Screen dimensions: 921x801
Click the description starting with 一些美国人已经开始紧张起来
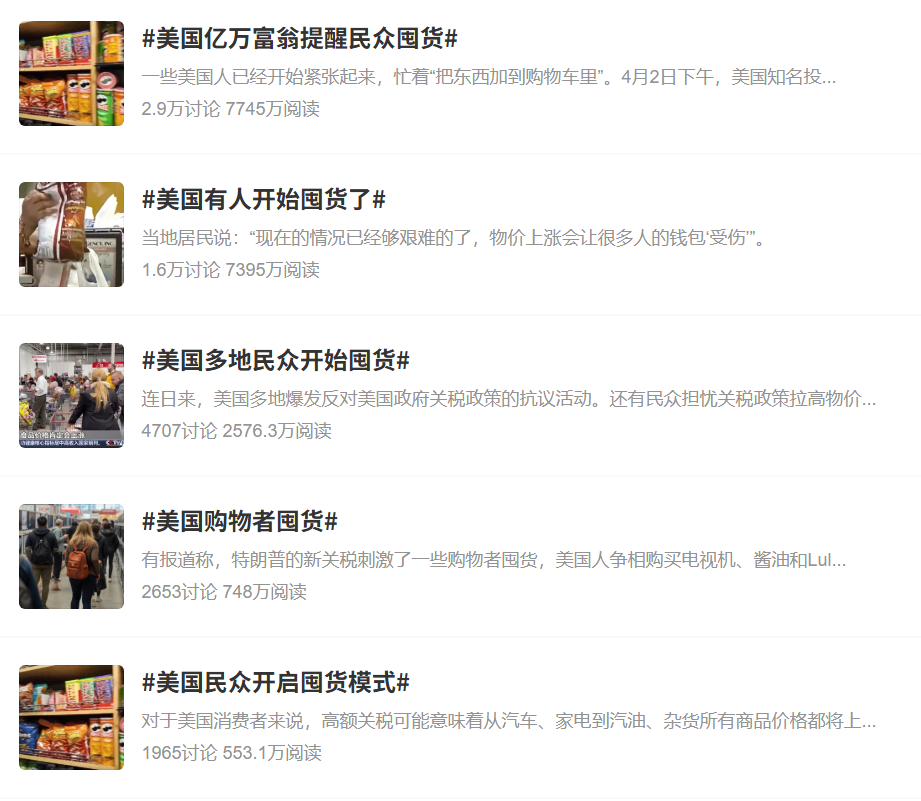[489, 77]
